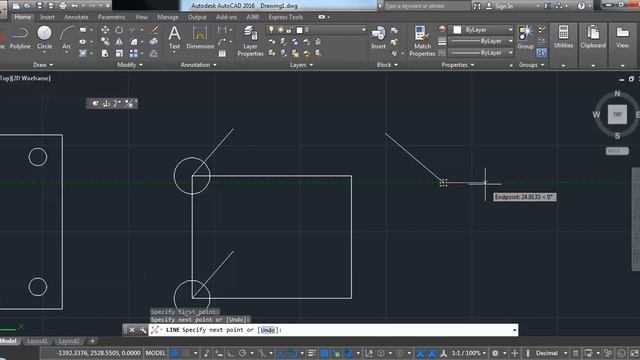
Task: Select the Rotate tool in Modify panel
Action: [x=119, y=30]
